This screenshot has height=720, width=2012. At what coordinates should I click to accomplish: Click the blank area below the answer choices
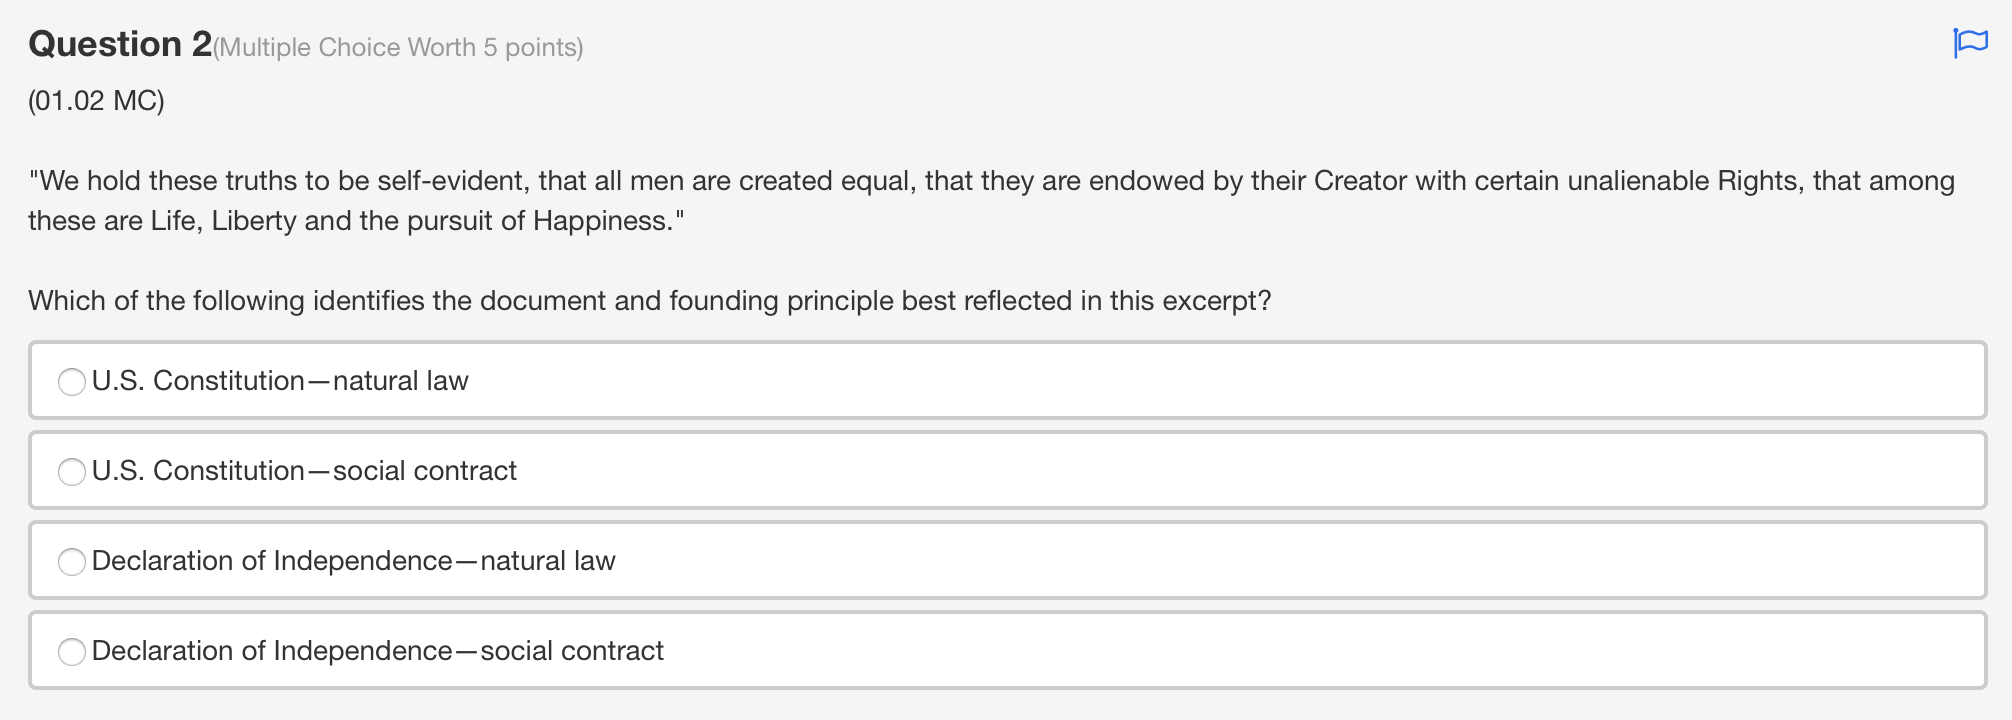coord(1000,705)
